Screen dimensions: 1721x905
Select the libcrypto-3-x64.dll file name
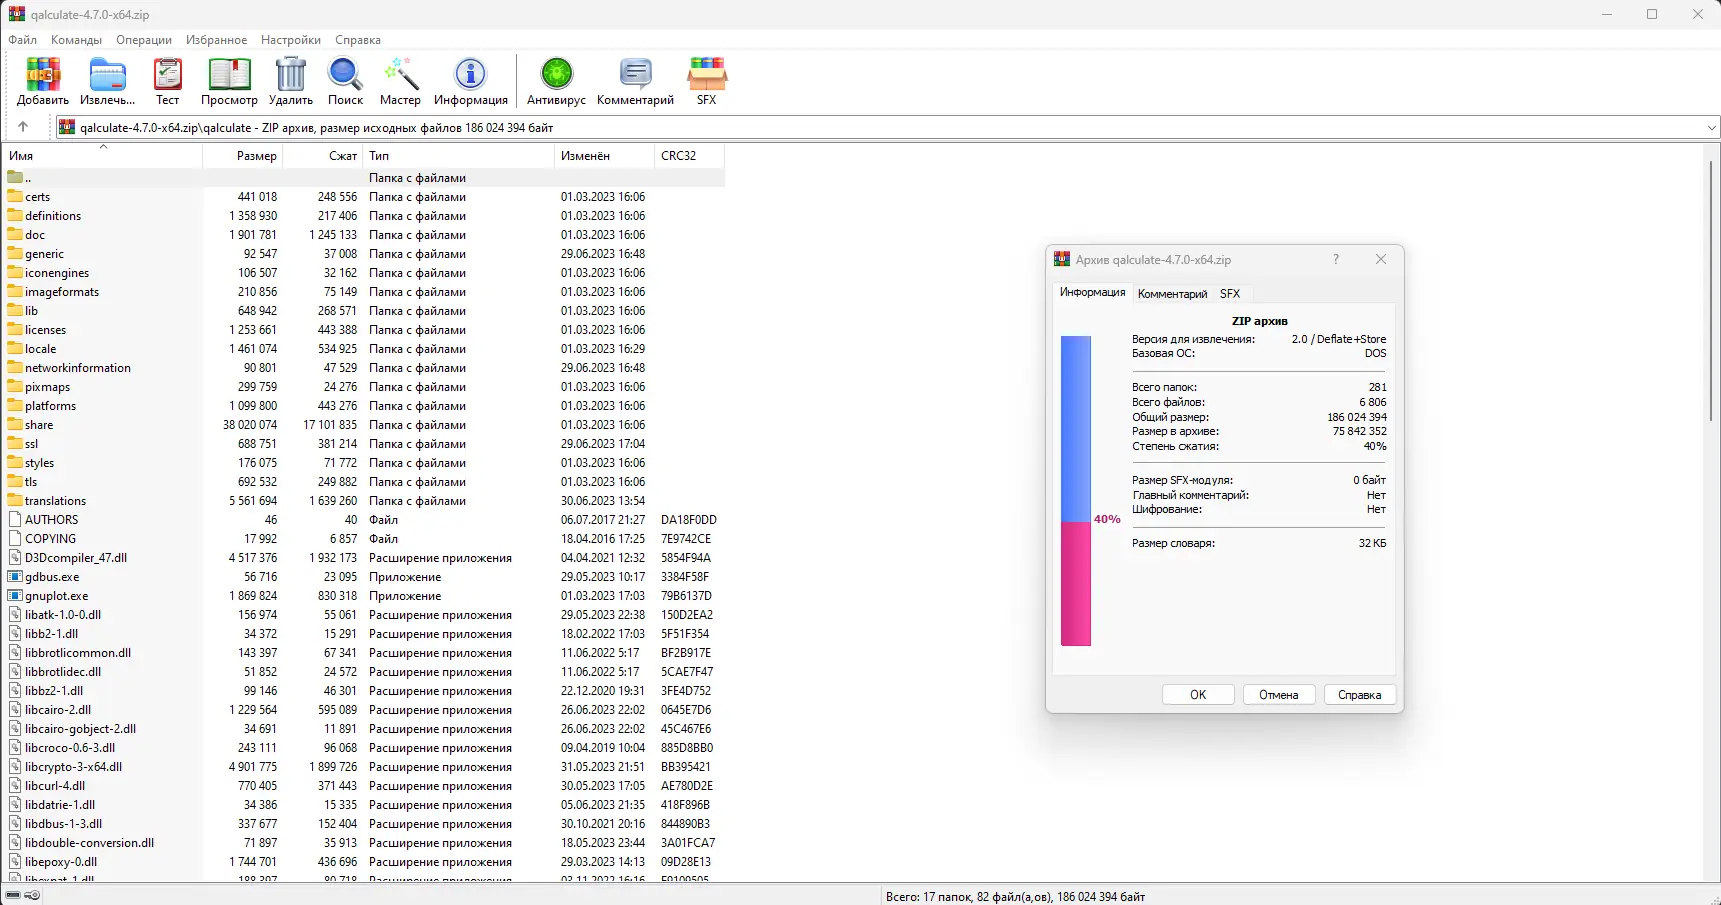click(74, 767)
